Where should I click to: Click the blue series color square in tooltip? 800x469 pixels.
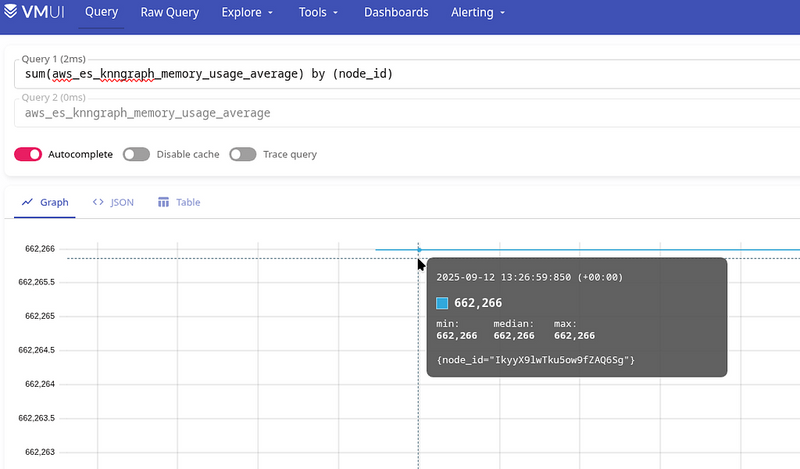(443, 303)
